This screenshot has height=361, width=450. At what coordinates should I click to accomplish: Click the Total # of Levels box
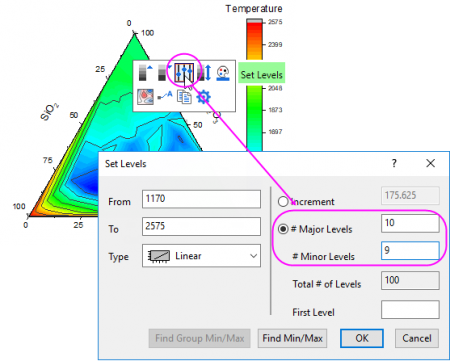point(410,280)
